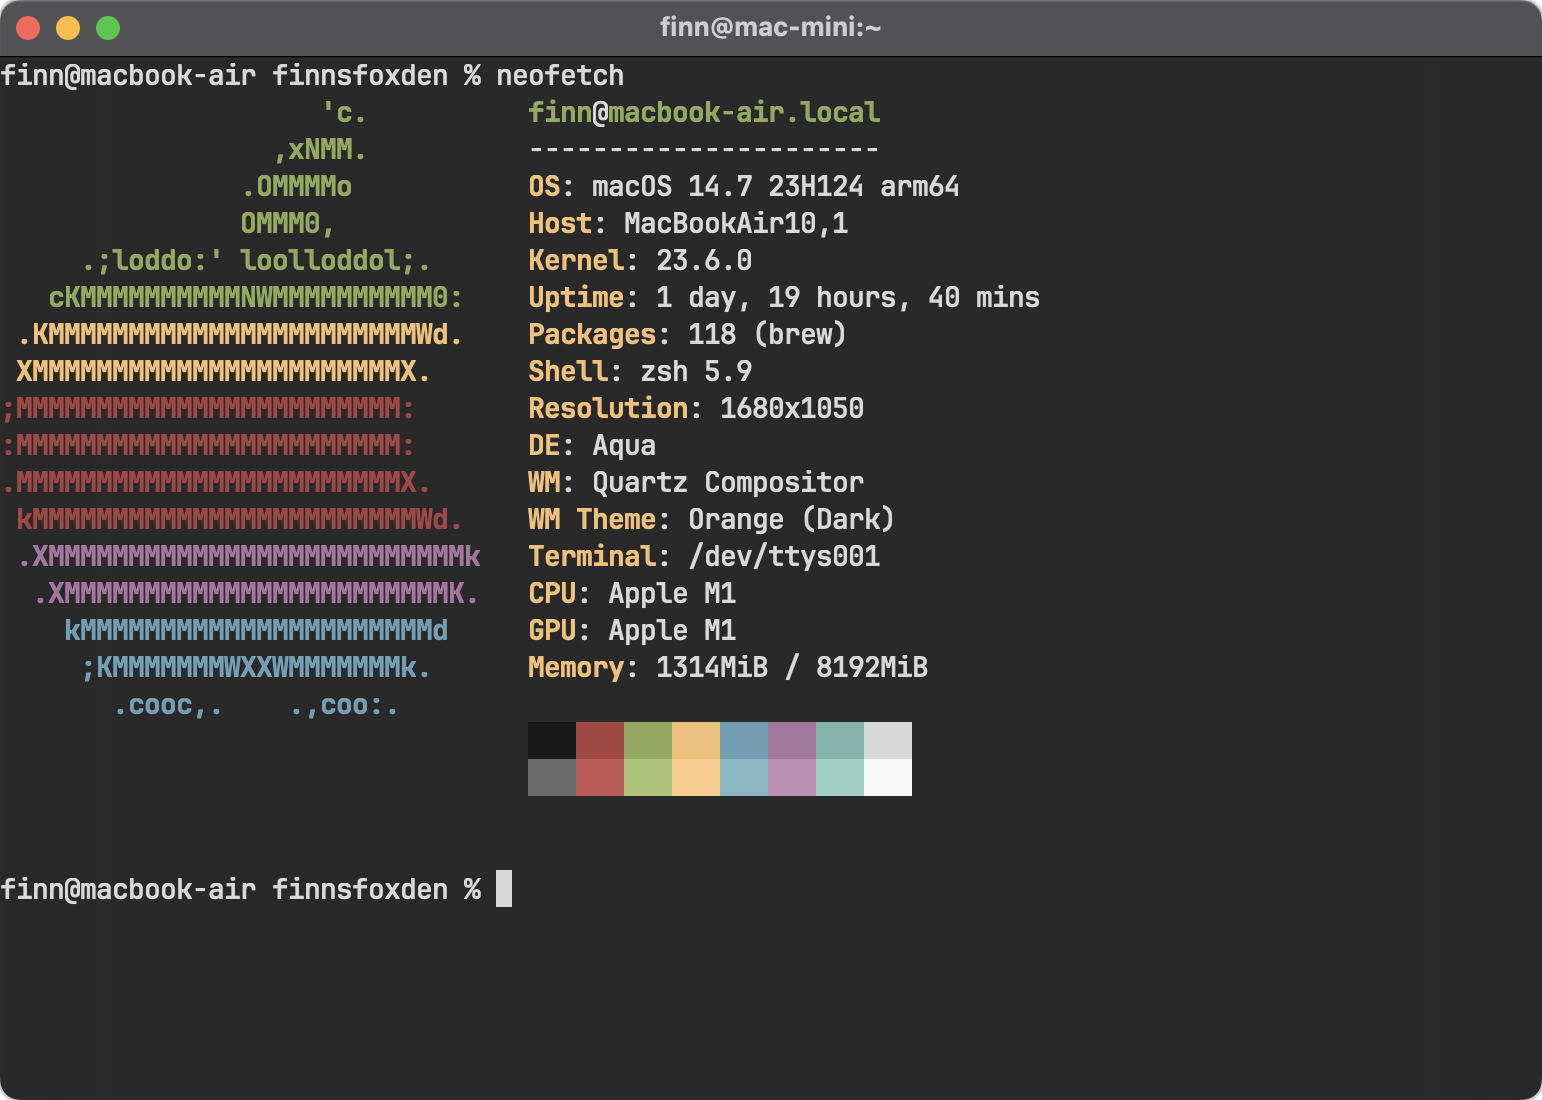1542x1100 pixels.
Task: Click the Packages line 118 (brew)
Action: (688, 334)
